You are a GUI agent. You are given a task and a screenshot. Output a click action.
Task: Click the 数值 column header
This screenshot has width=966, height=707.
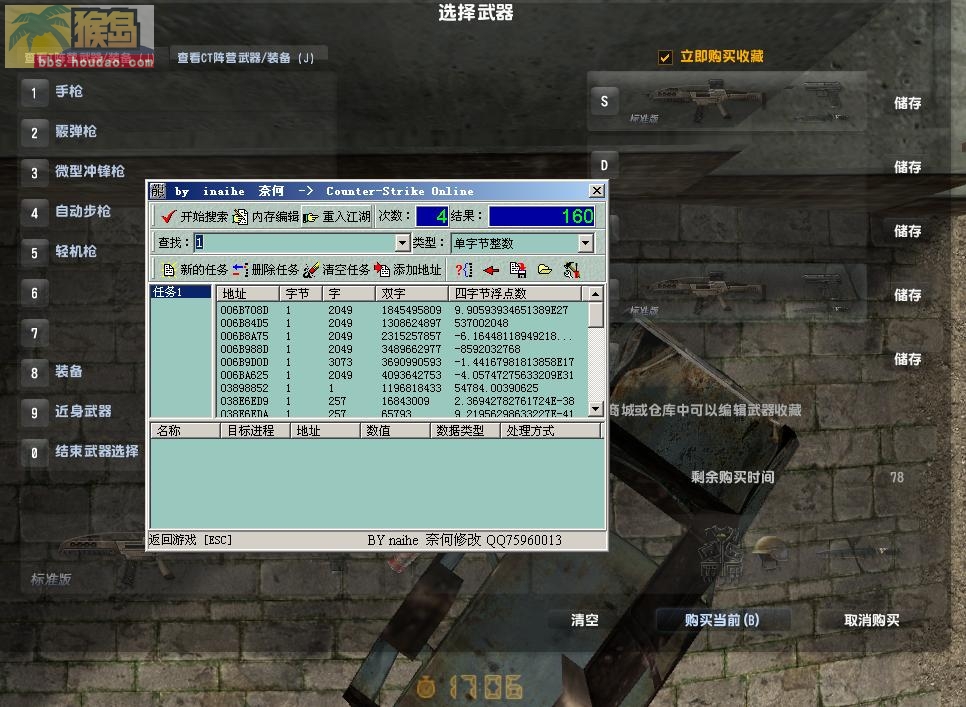click(x=395, y=430)
